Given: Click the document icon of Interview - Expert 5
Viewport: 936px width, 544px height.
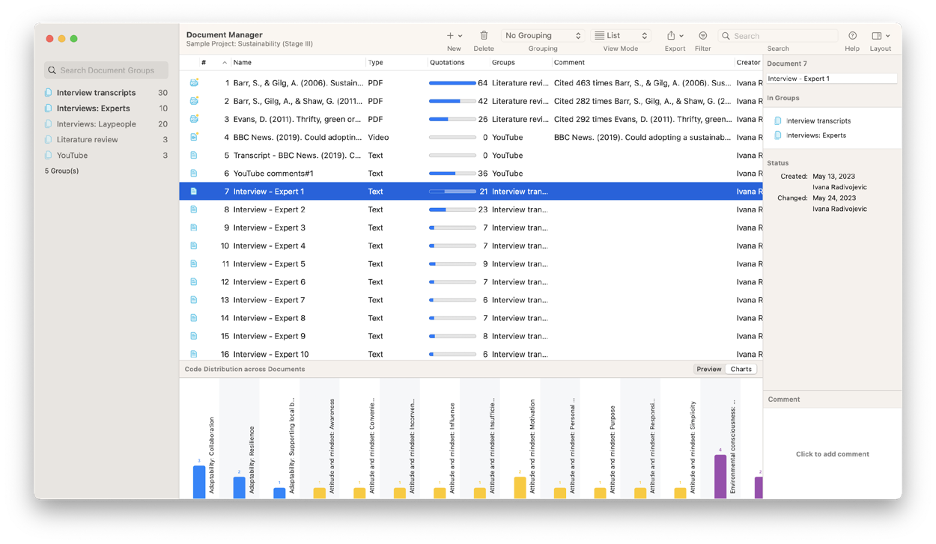Looking at the screenshot, I should click(x=194, y=263).
